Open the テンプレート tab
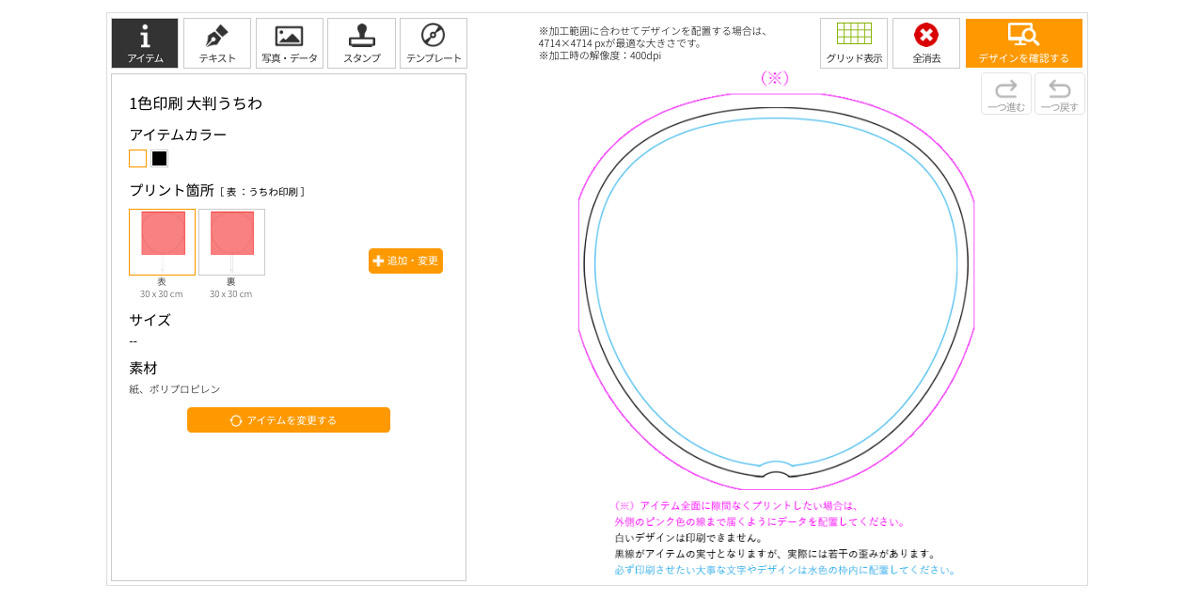 click(433, 43)
